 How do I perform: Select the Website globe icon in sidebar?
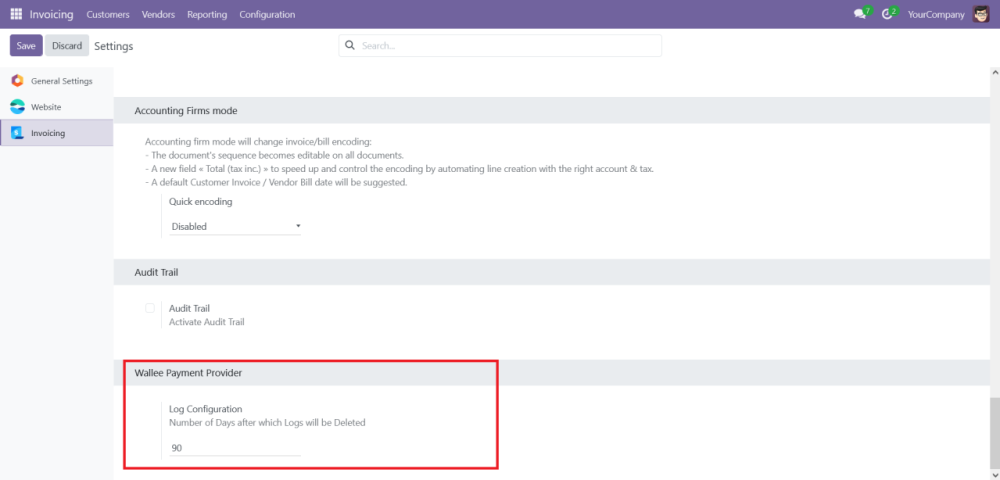17,107
